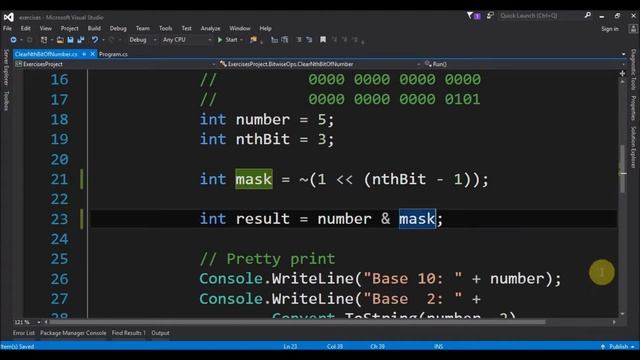Open the Help menu

tap(265, 28)
